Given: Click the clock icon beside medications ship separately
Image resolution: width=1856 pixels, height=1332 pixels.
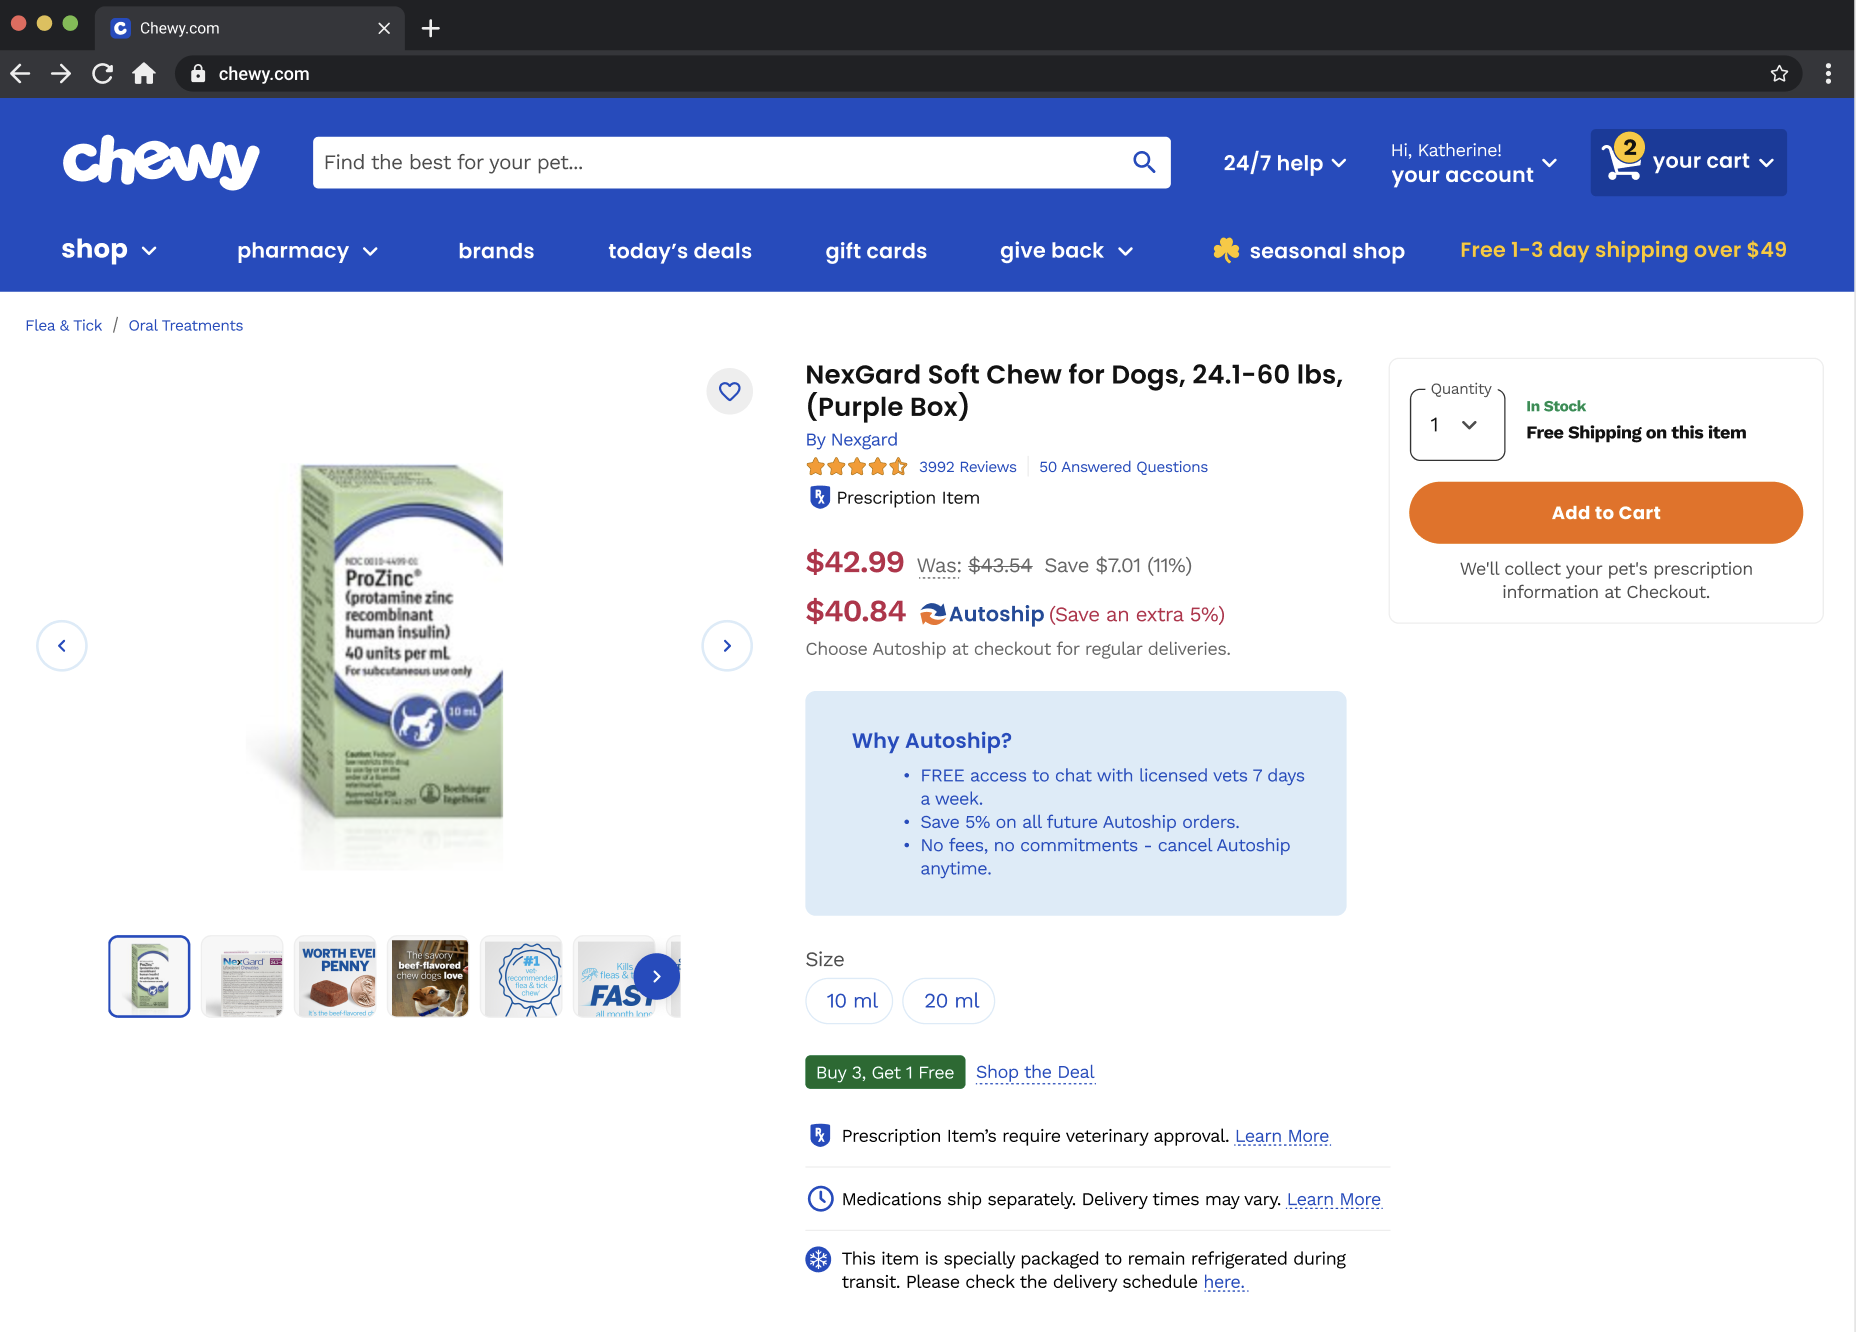Looking at the screenshot, I should [820, 1198].
